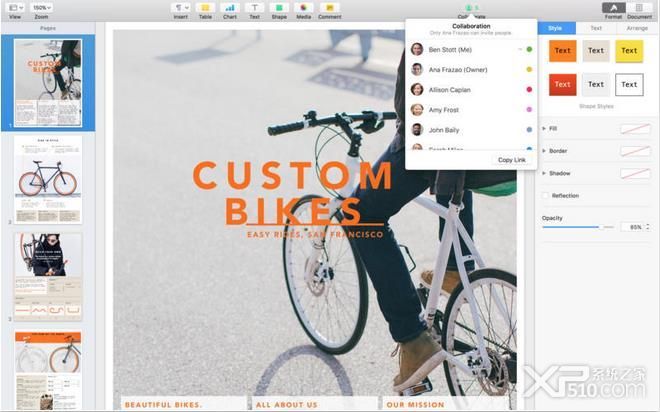Add a text box with Text icon
660x412 pixels.
point(255,8)
